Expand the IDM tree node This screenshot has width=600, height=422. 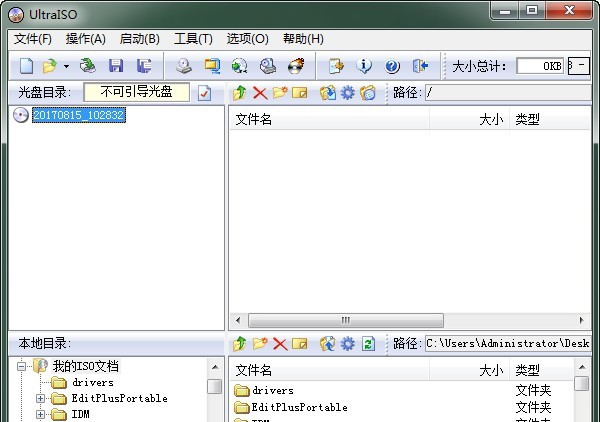coord(41,414)
